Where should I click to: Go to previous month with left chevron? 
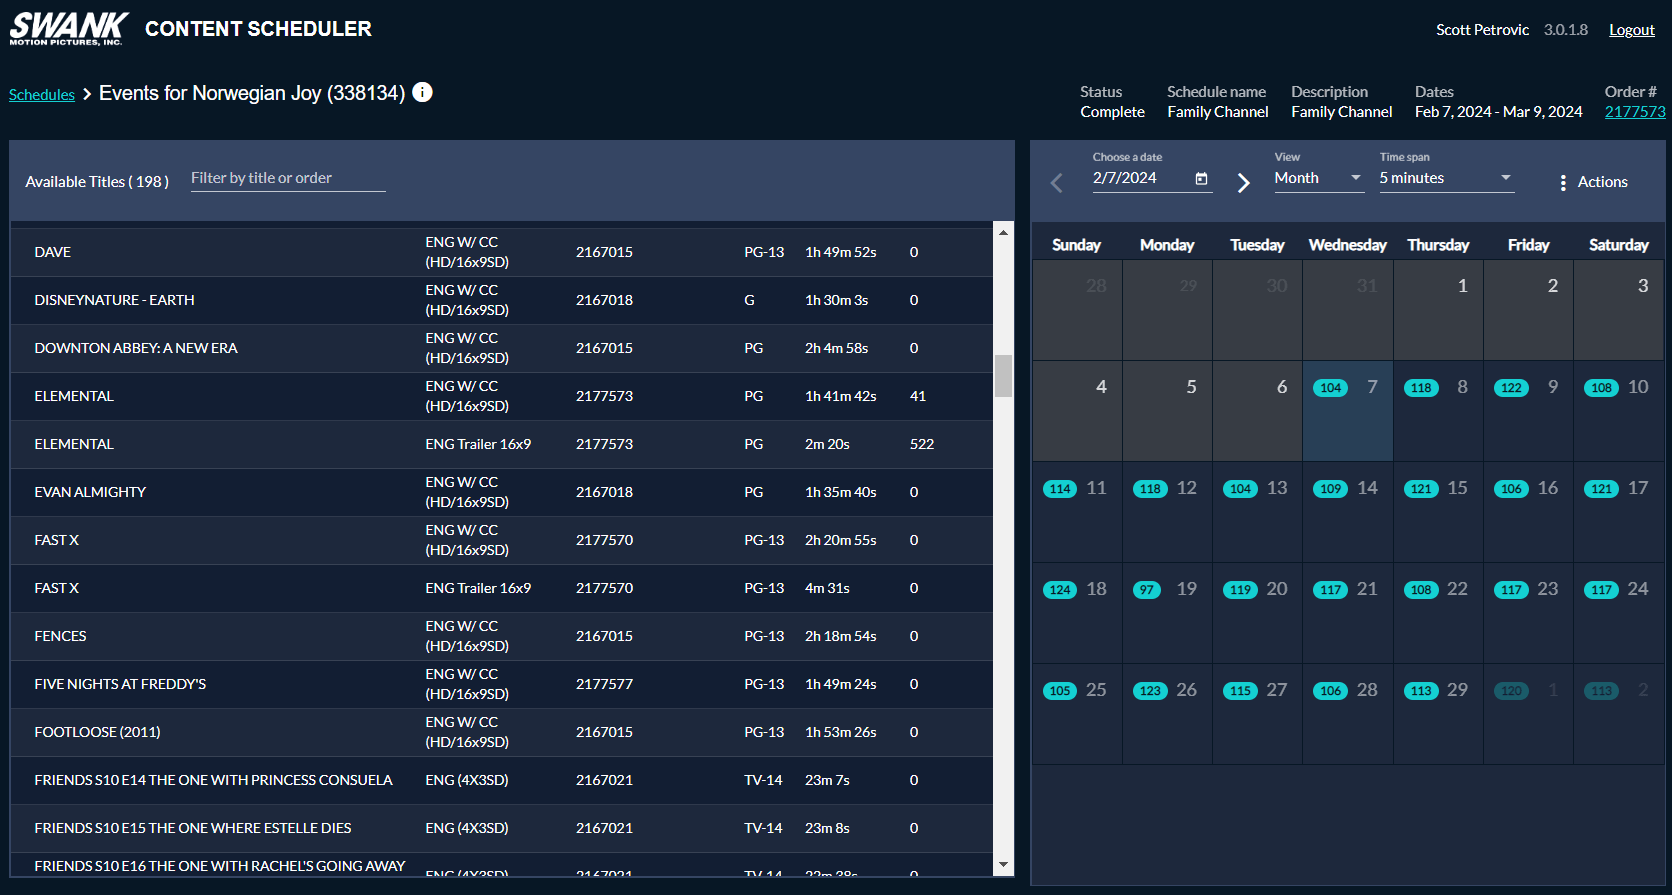pos(1057,183)
